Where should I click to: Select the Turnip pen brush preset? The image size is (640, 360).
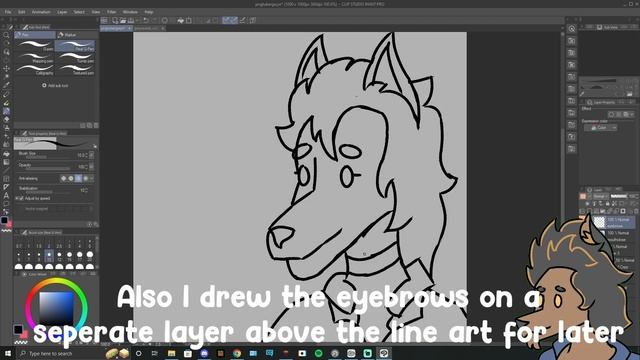[x=76, y=57]
